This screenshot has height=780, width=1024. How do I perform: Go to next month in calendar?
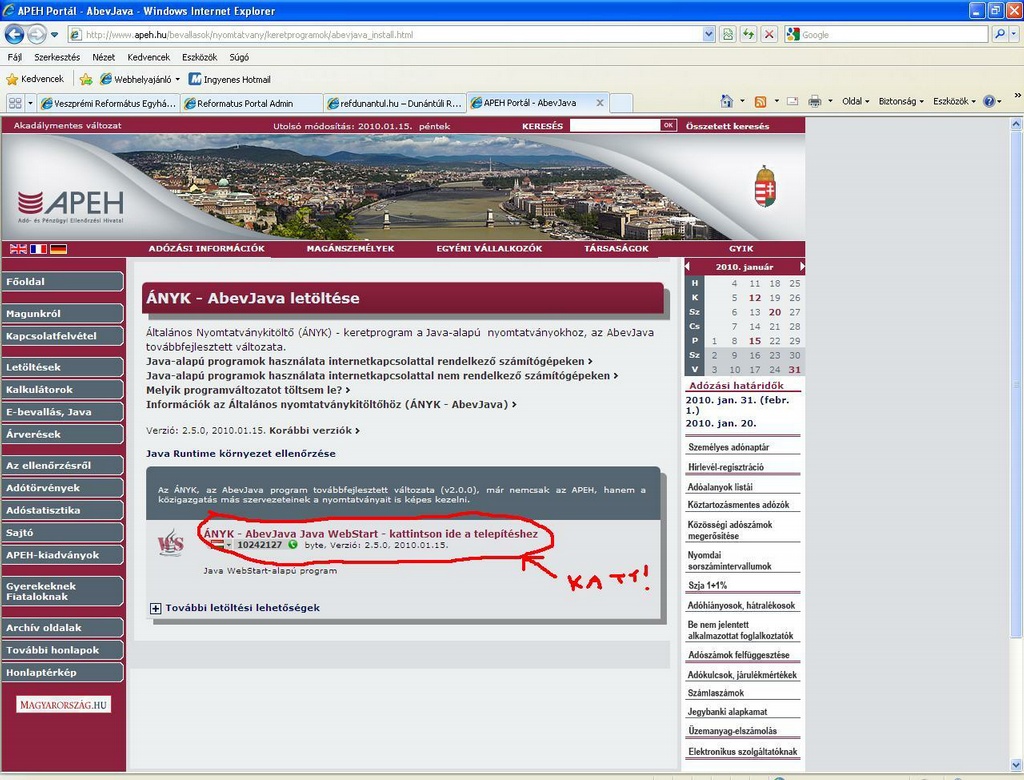point(802,267)
